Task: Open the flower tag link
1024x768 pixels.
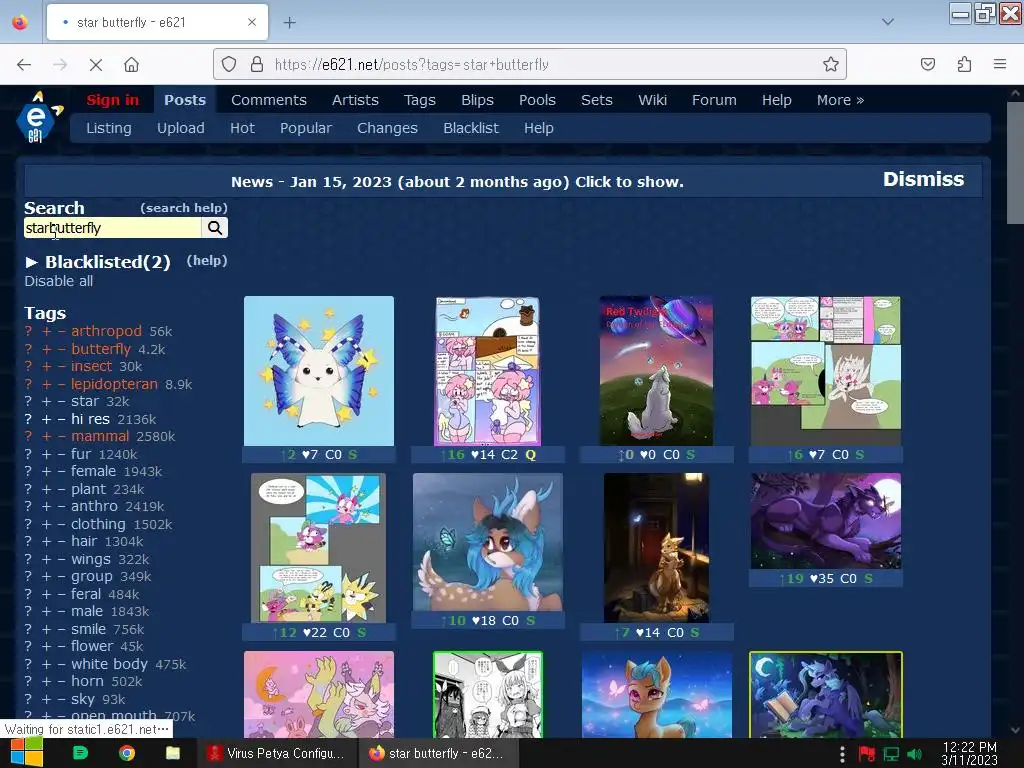Action: (92, 646)
